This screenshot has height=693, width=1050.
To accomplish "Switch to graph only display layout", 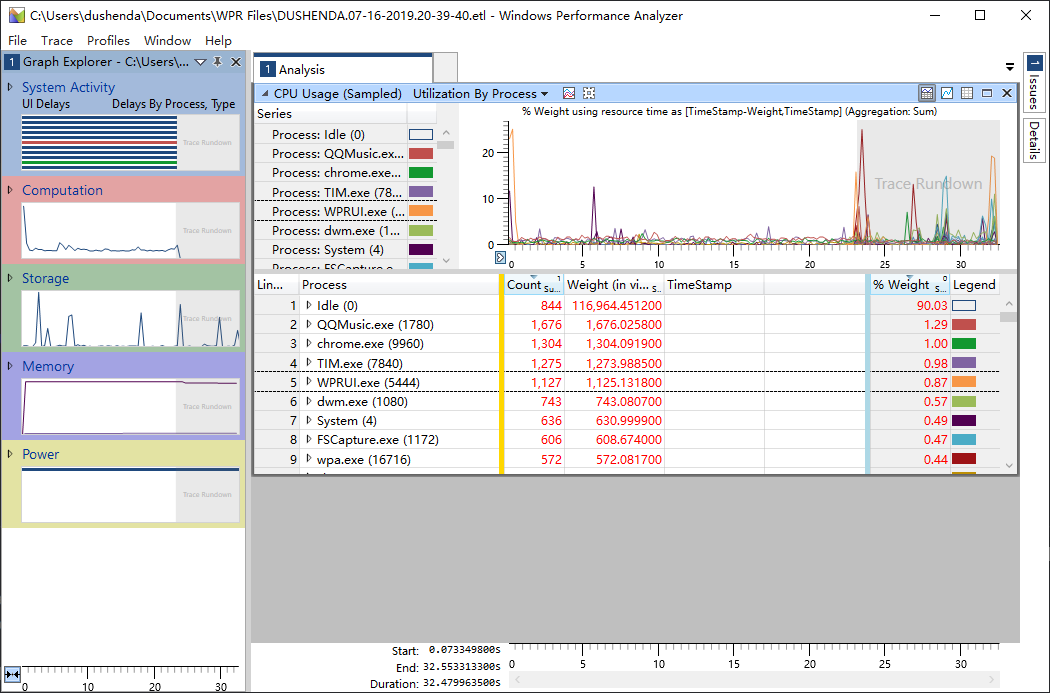I will (x=946, y=93).
